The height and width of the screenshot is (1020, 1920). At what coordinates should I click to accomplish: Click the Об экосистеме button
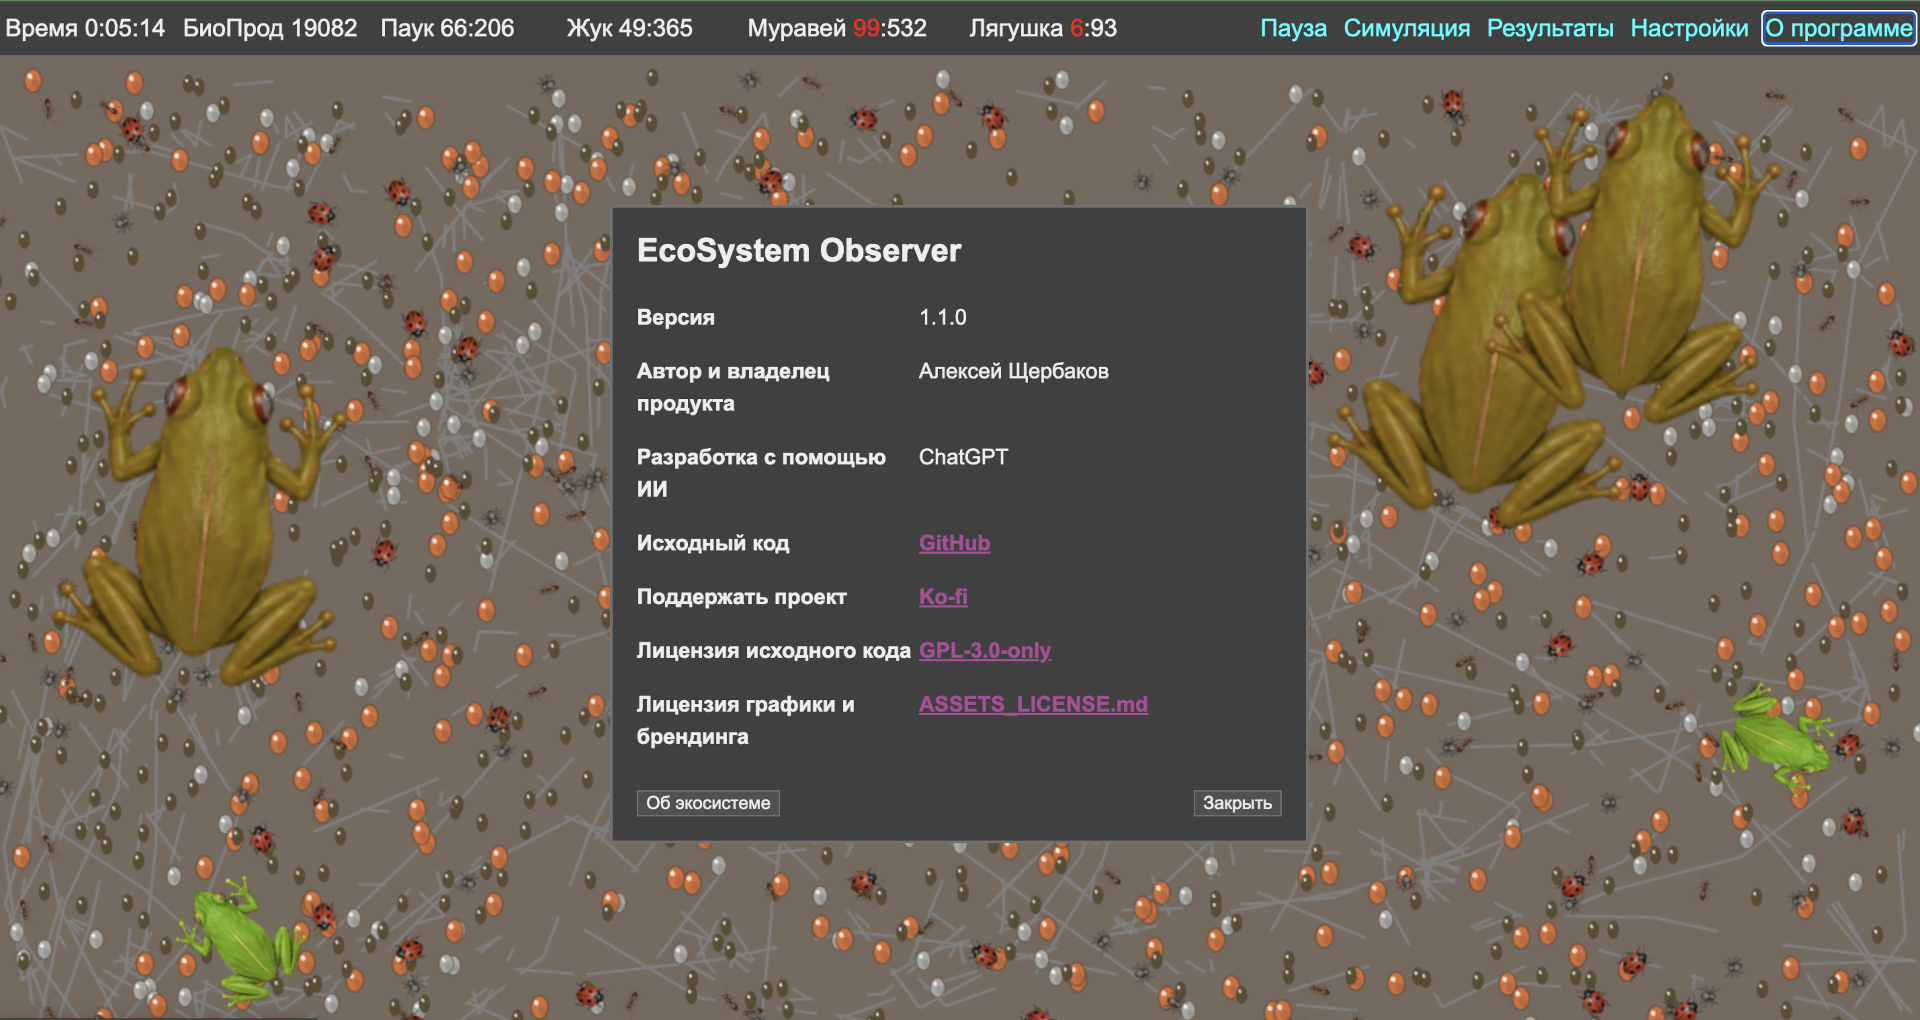point(708,803)
